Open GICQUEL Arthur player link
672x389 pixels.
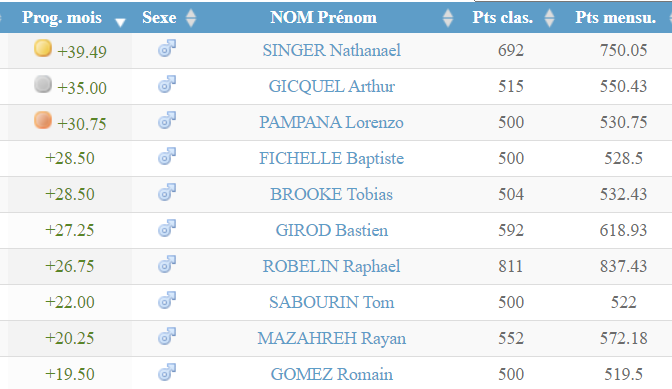point(332,87)
